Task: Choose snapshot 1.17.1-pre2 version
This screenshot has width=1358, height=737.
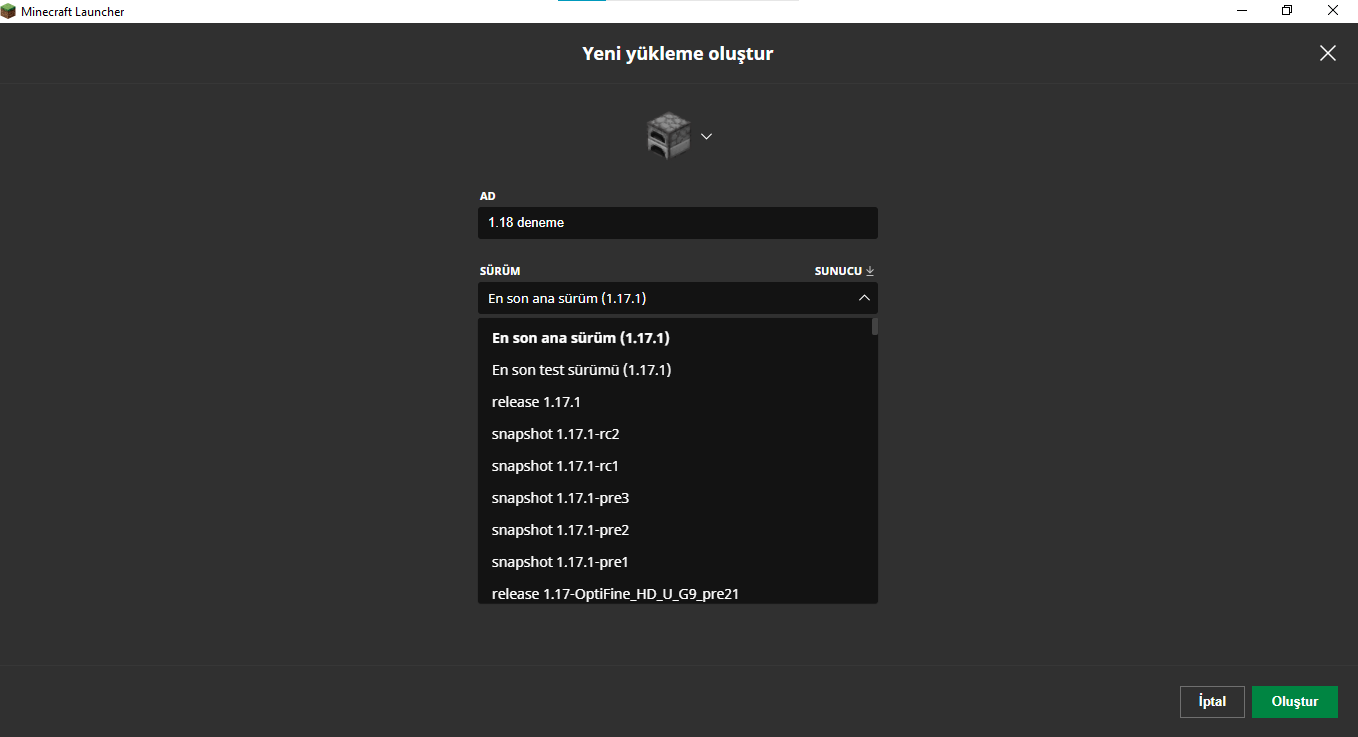Action: (x=678, y=530)
